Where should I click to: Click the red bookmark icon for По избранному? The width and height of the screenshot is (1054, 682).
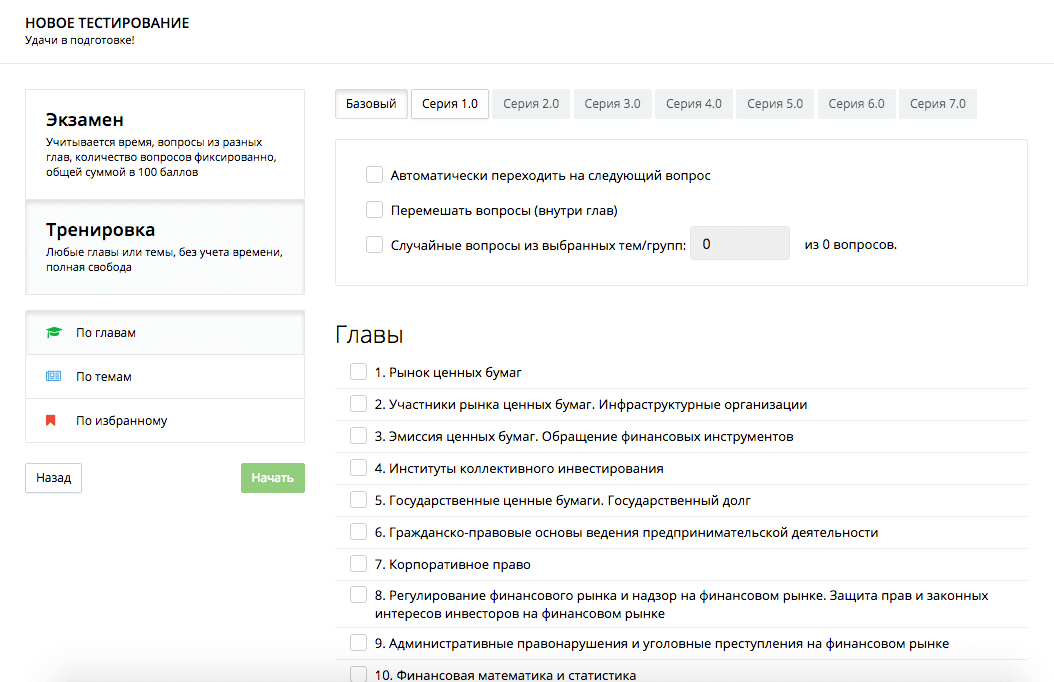click(x=51, y=421)
